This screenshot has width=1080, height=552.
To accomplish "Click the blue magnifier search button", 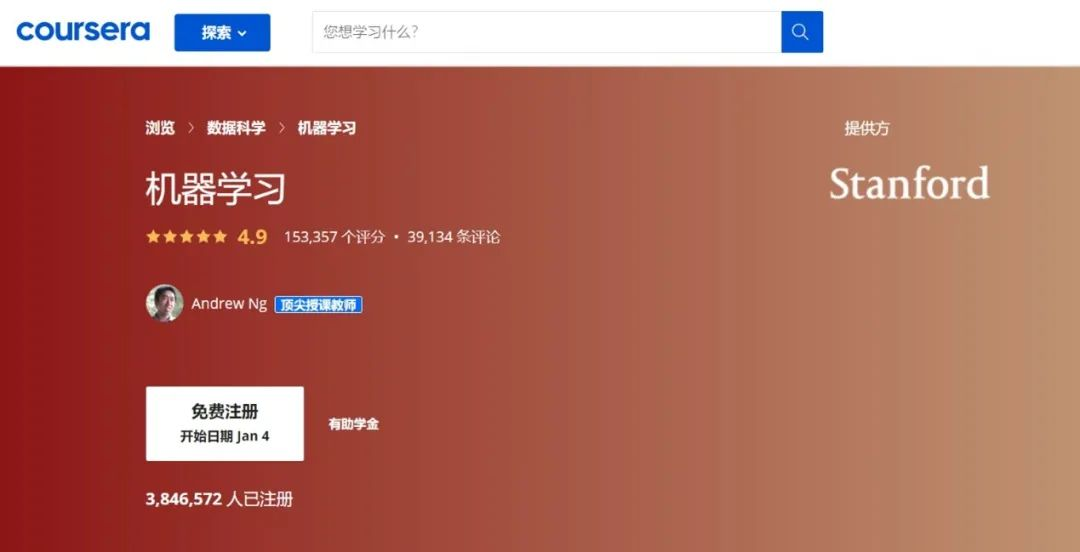I will point(802,32).
